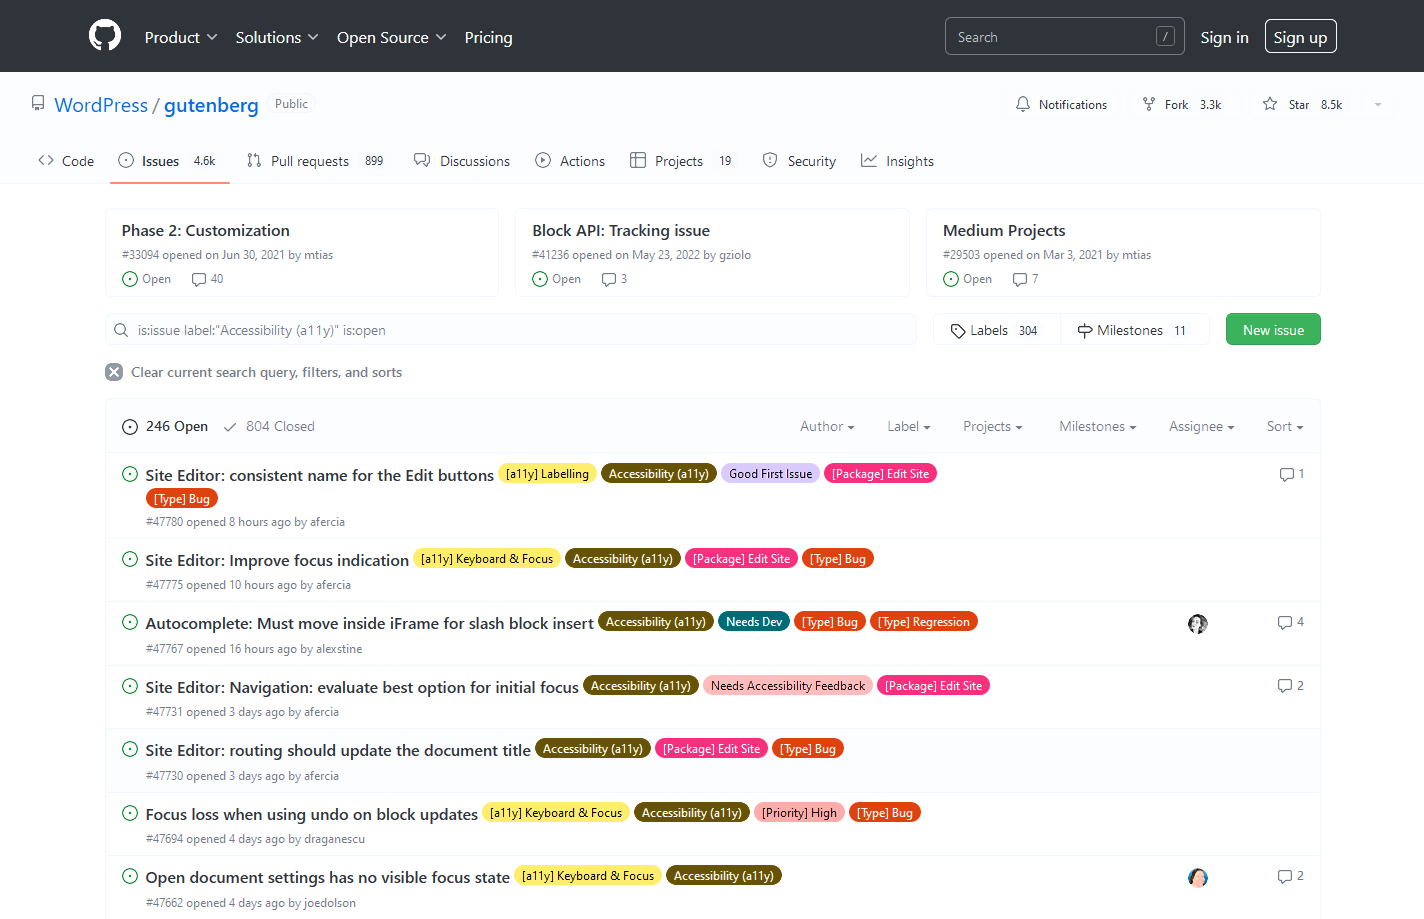Click the green New issue button
The image size is (1424, 919).
(x=1273, y=330)
